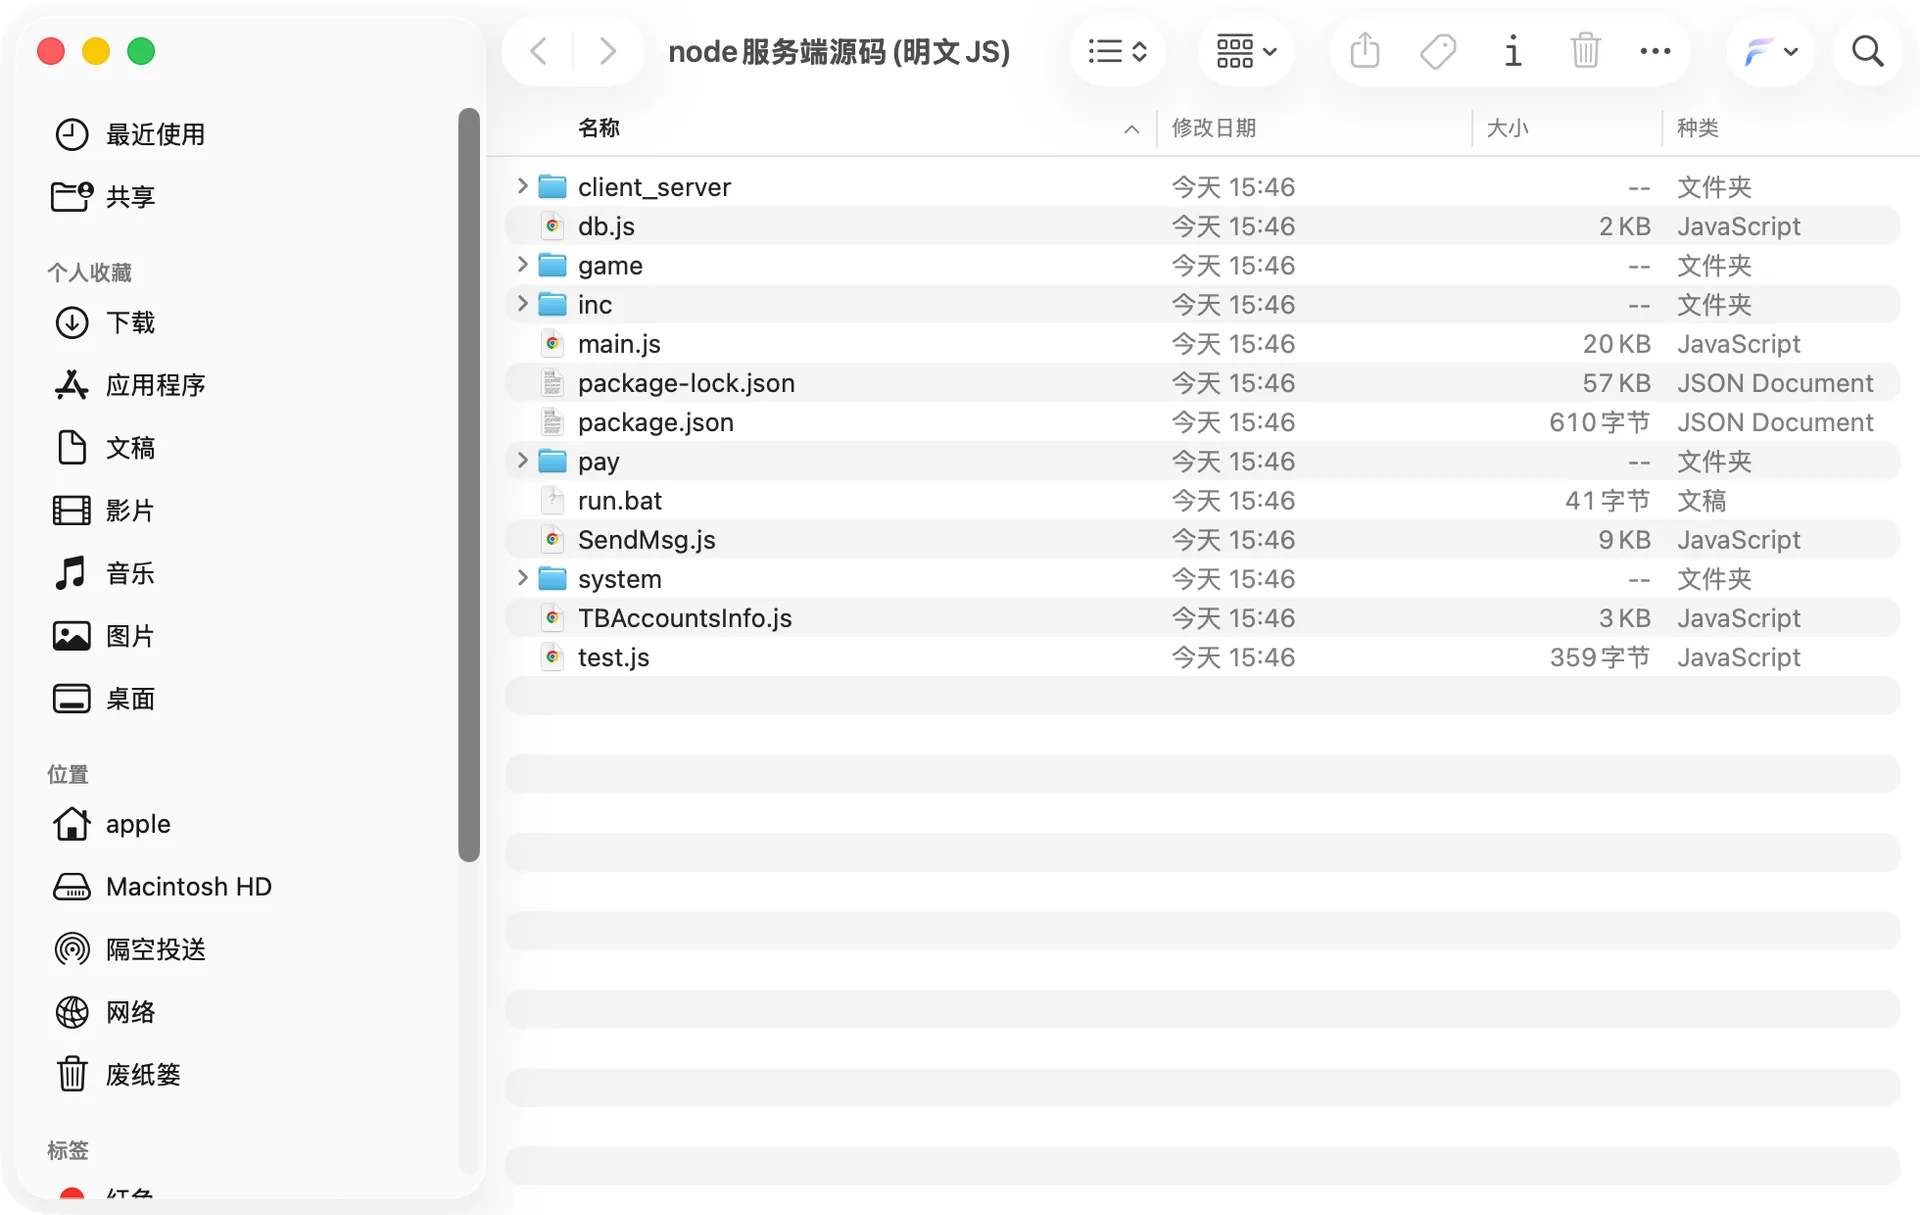Select the 文稿 sidebar icon
This screenshot has width=1920, height=1215.
(x=72, y=448)
